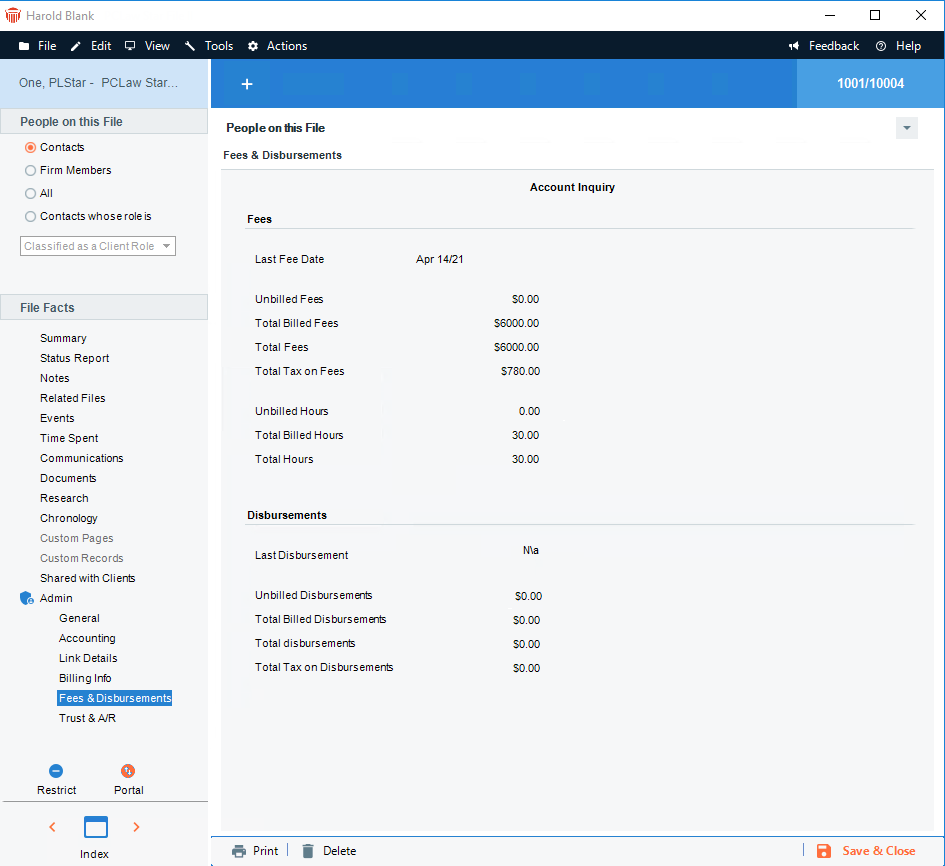
Task: Open the Actions menu
Action: click(277, 46)
